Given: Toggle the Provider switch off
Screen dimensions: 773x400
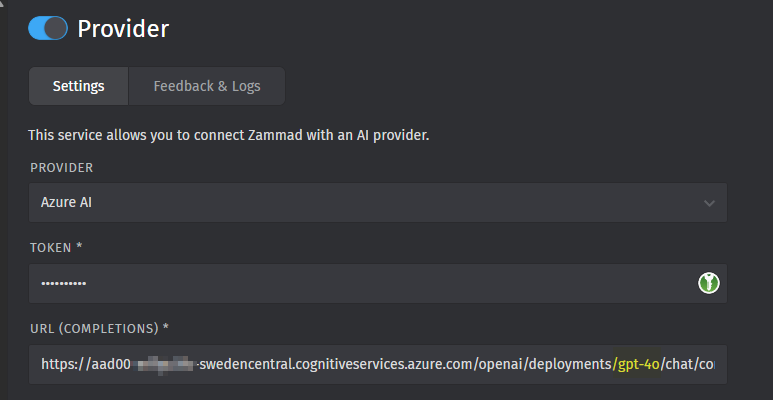Looking at the screenshot, I should (x=47, y=28).
